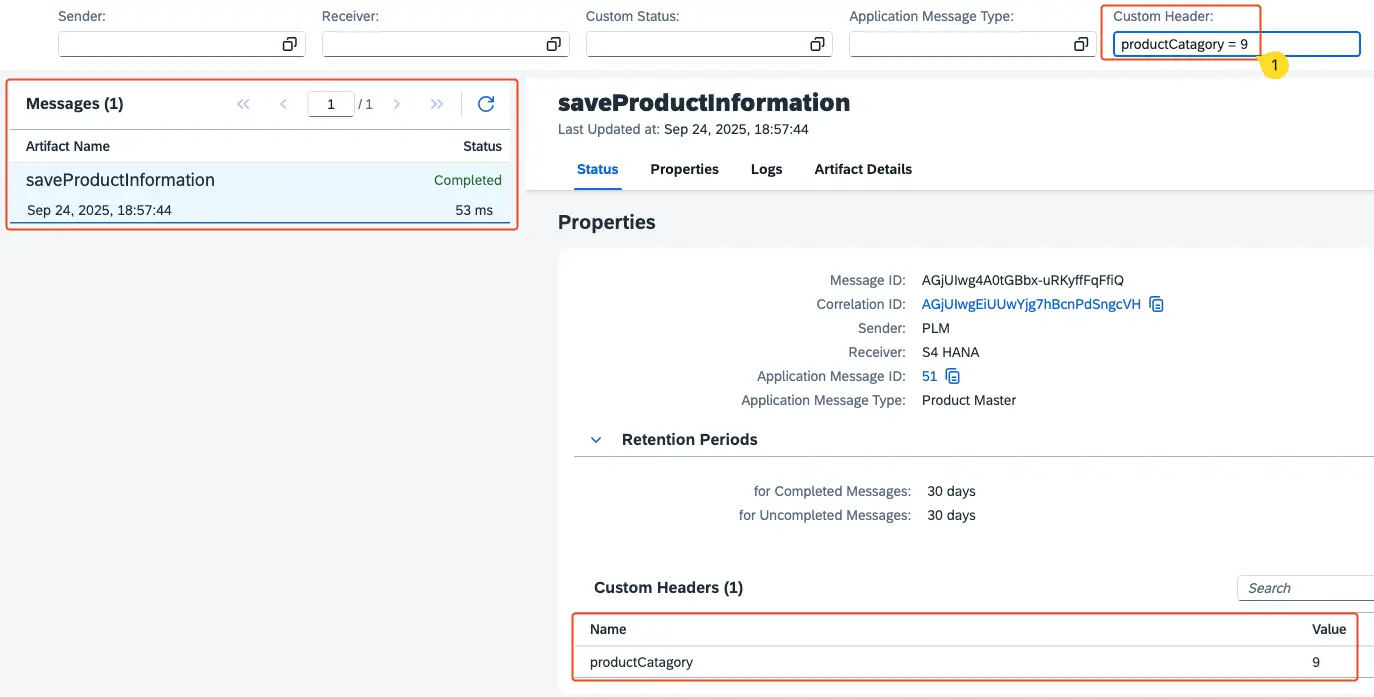Go to next messages page
The height and width of the screenshot is (697, 1374).
click(397, 104)
